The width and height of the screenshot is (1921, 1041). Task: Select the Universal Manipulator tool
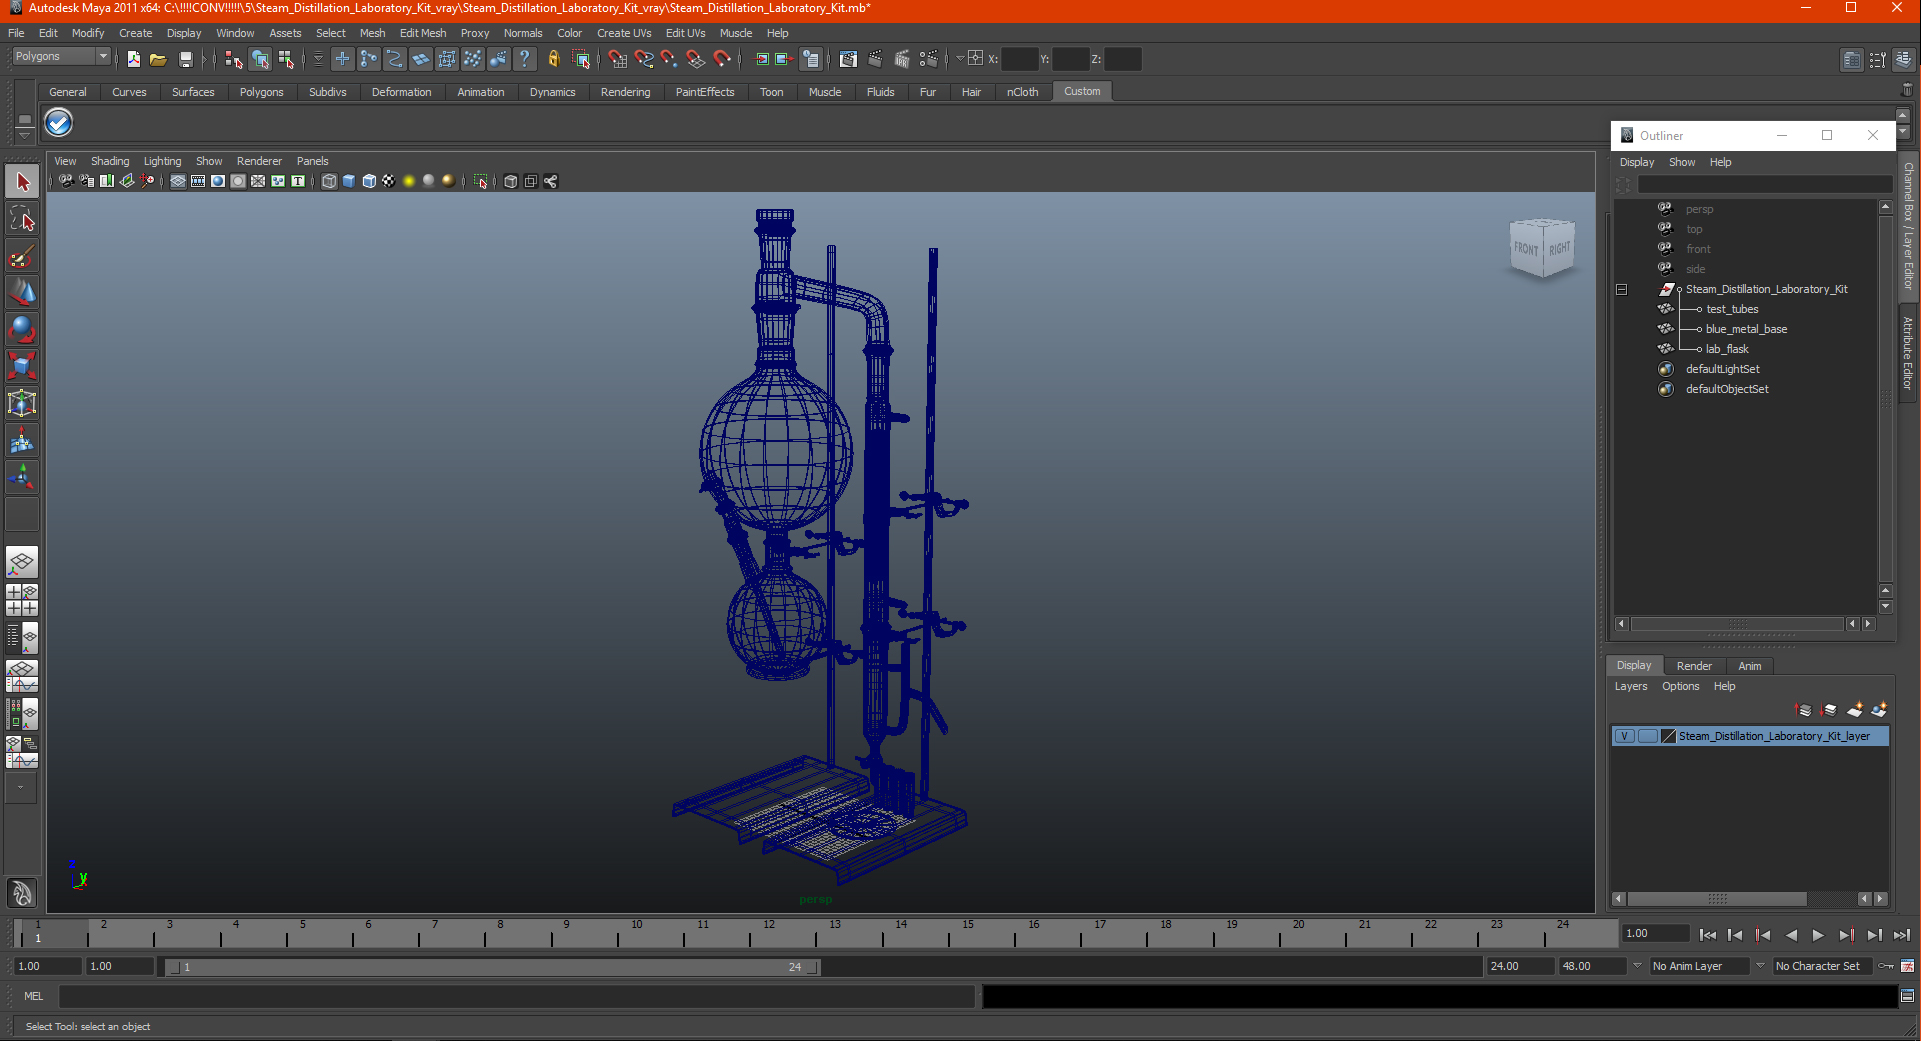coord(22,403)
